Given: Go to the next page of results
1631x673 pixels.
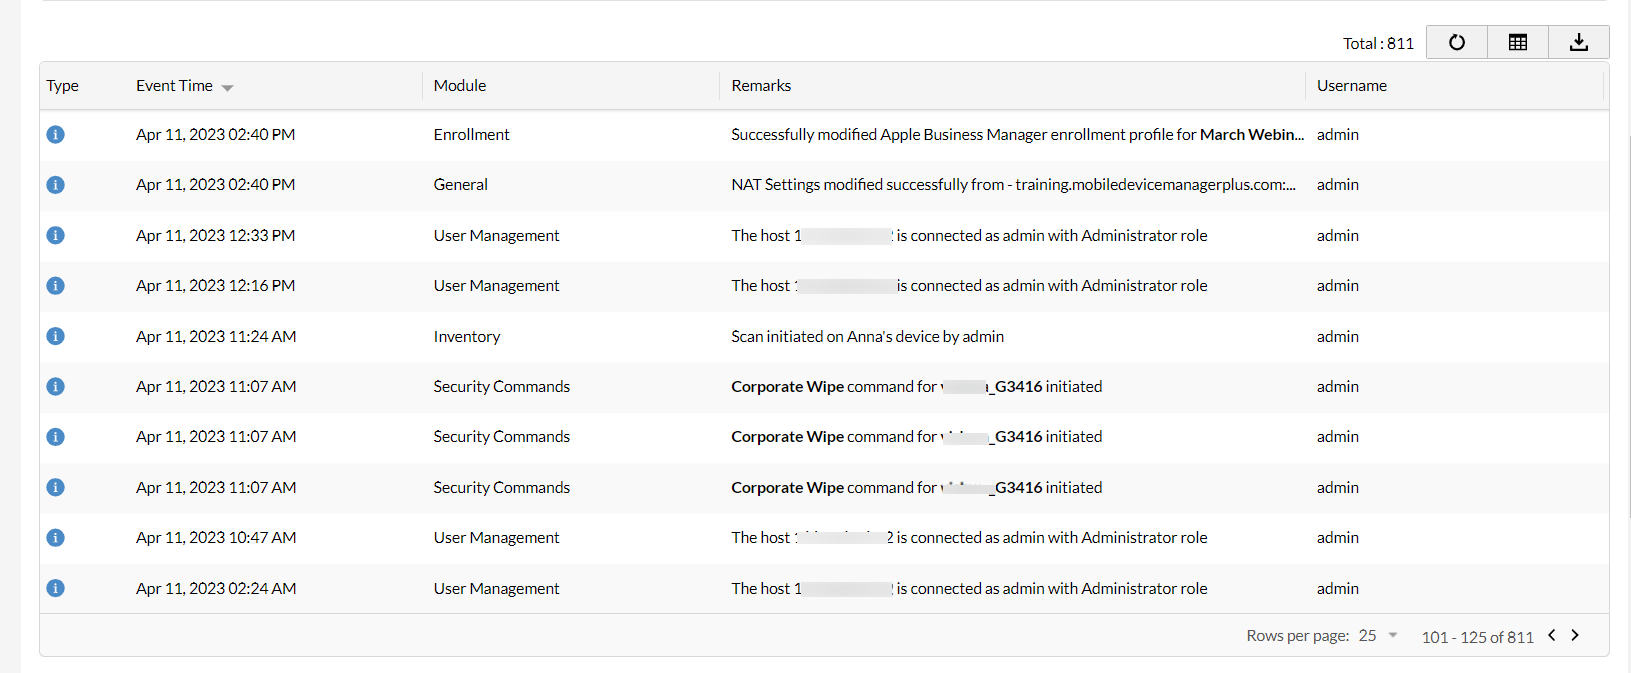Looking at the screenshot, I should 1575,635.
